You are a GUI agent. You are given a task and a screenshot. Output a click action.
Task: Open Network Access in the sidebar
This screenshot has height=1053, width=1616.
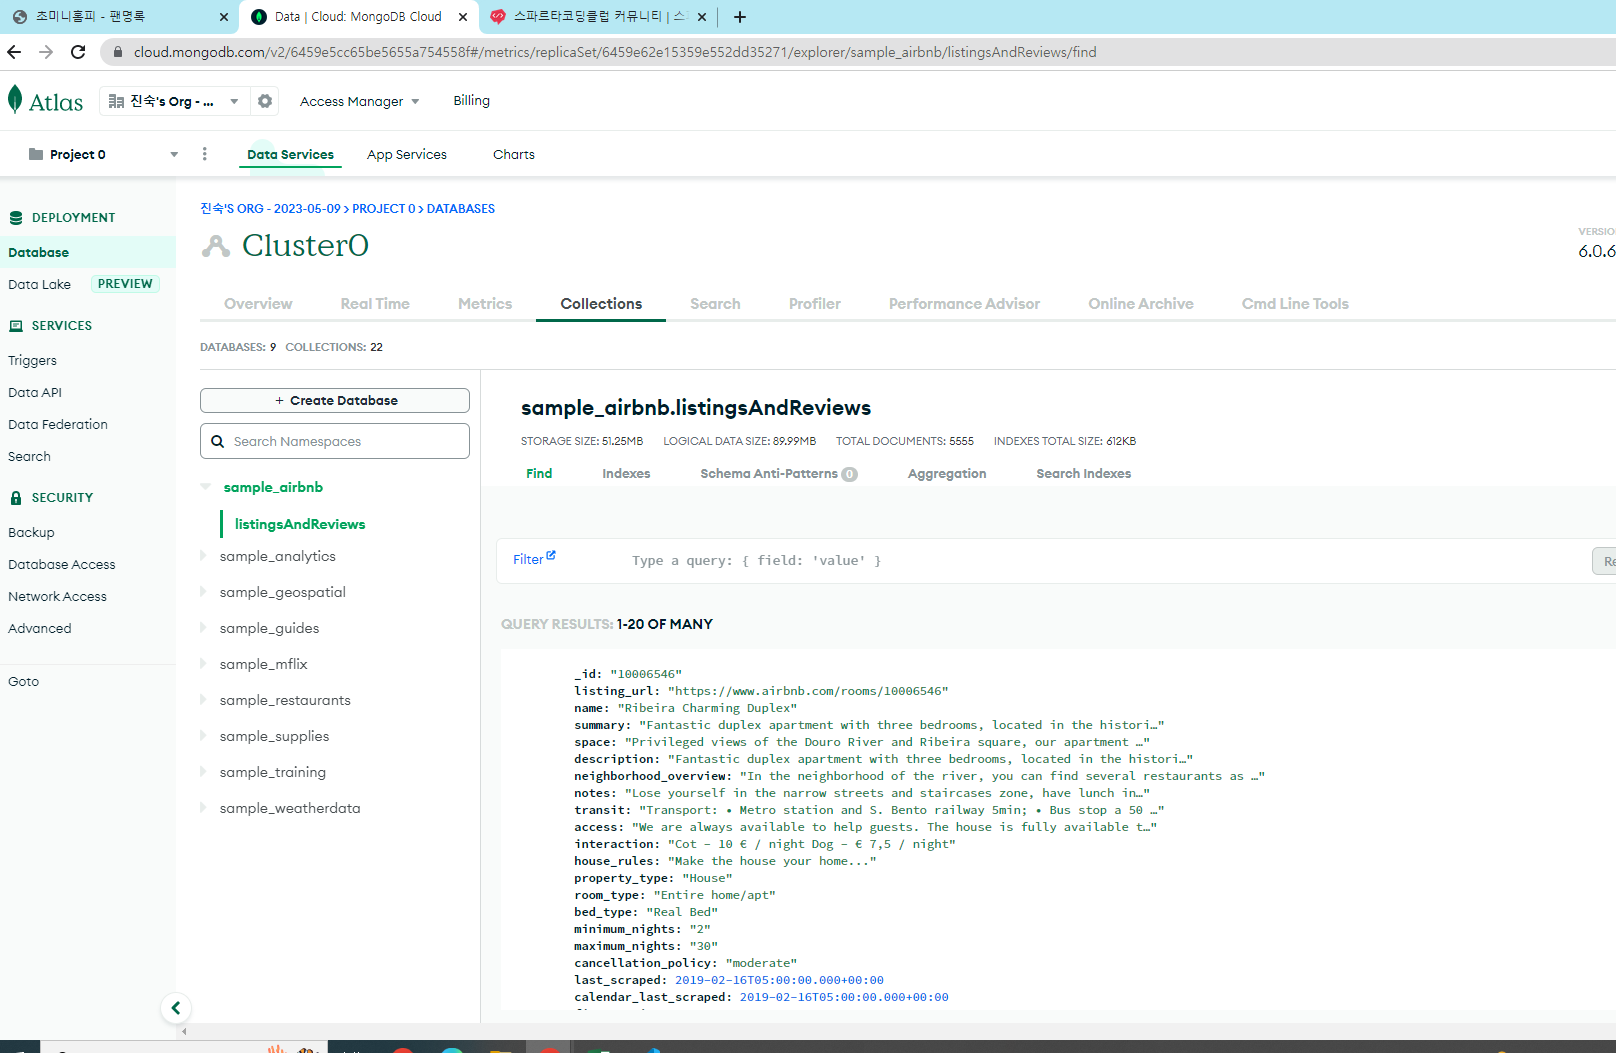[58, 596]
